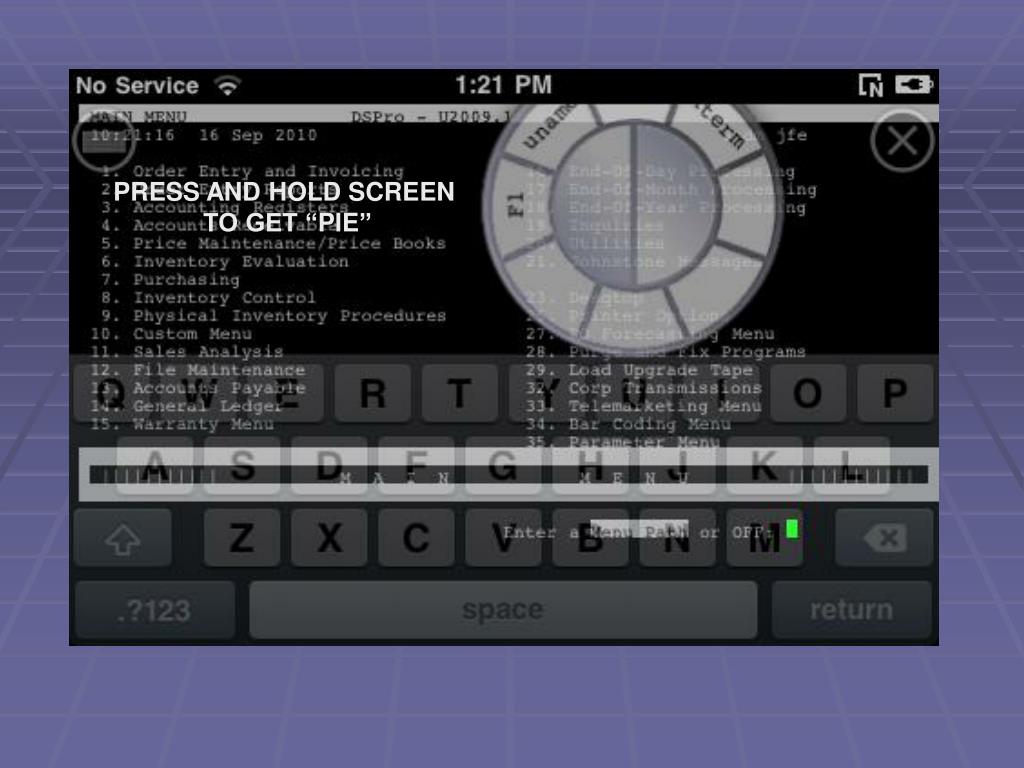Tap "Load Upgrade Tape" line
Viewport: 1024px width, 768px height.
click(640, 370)
